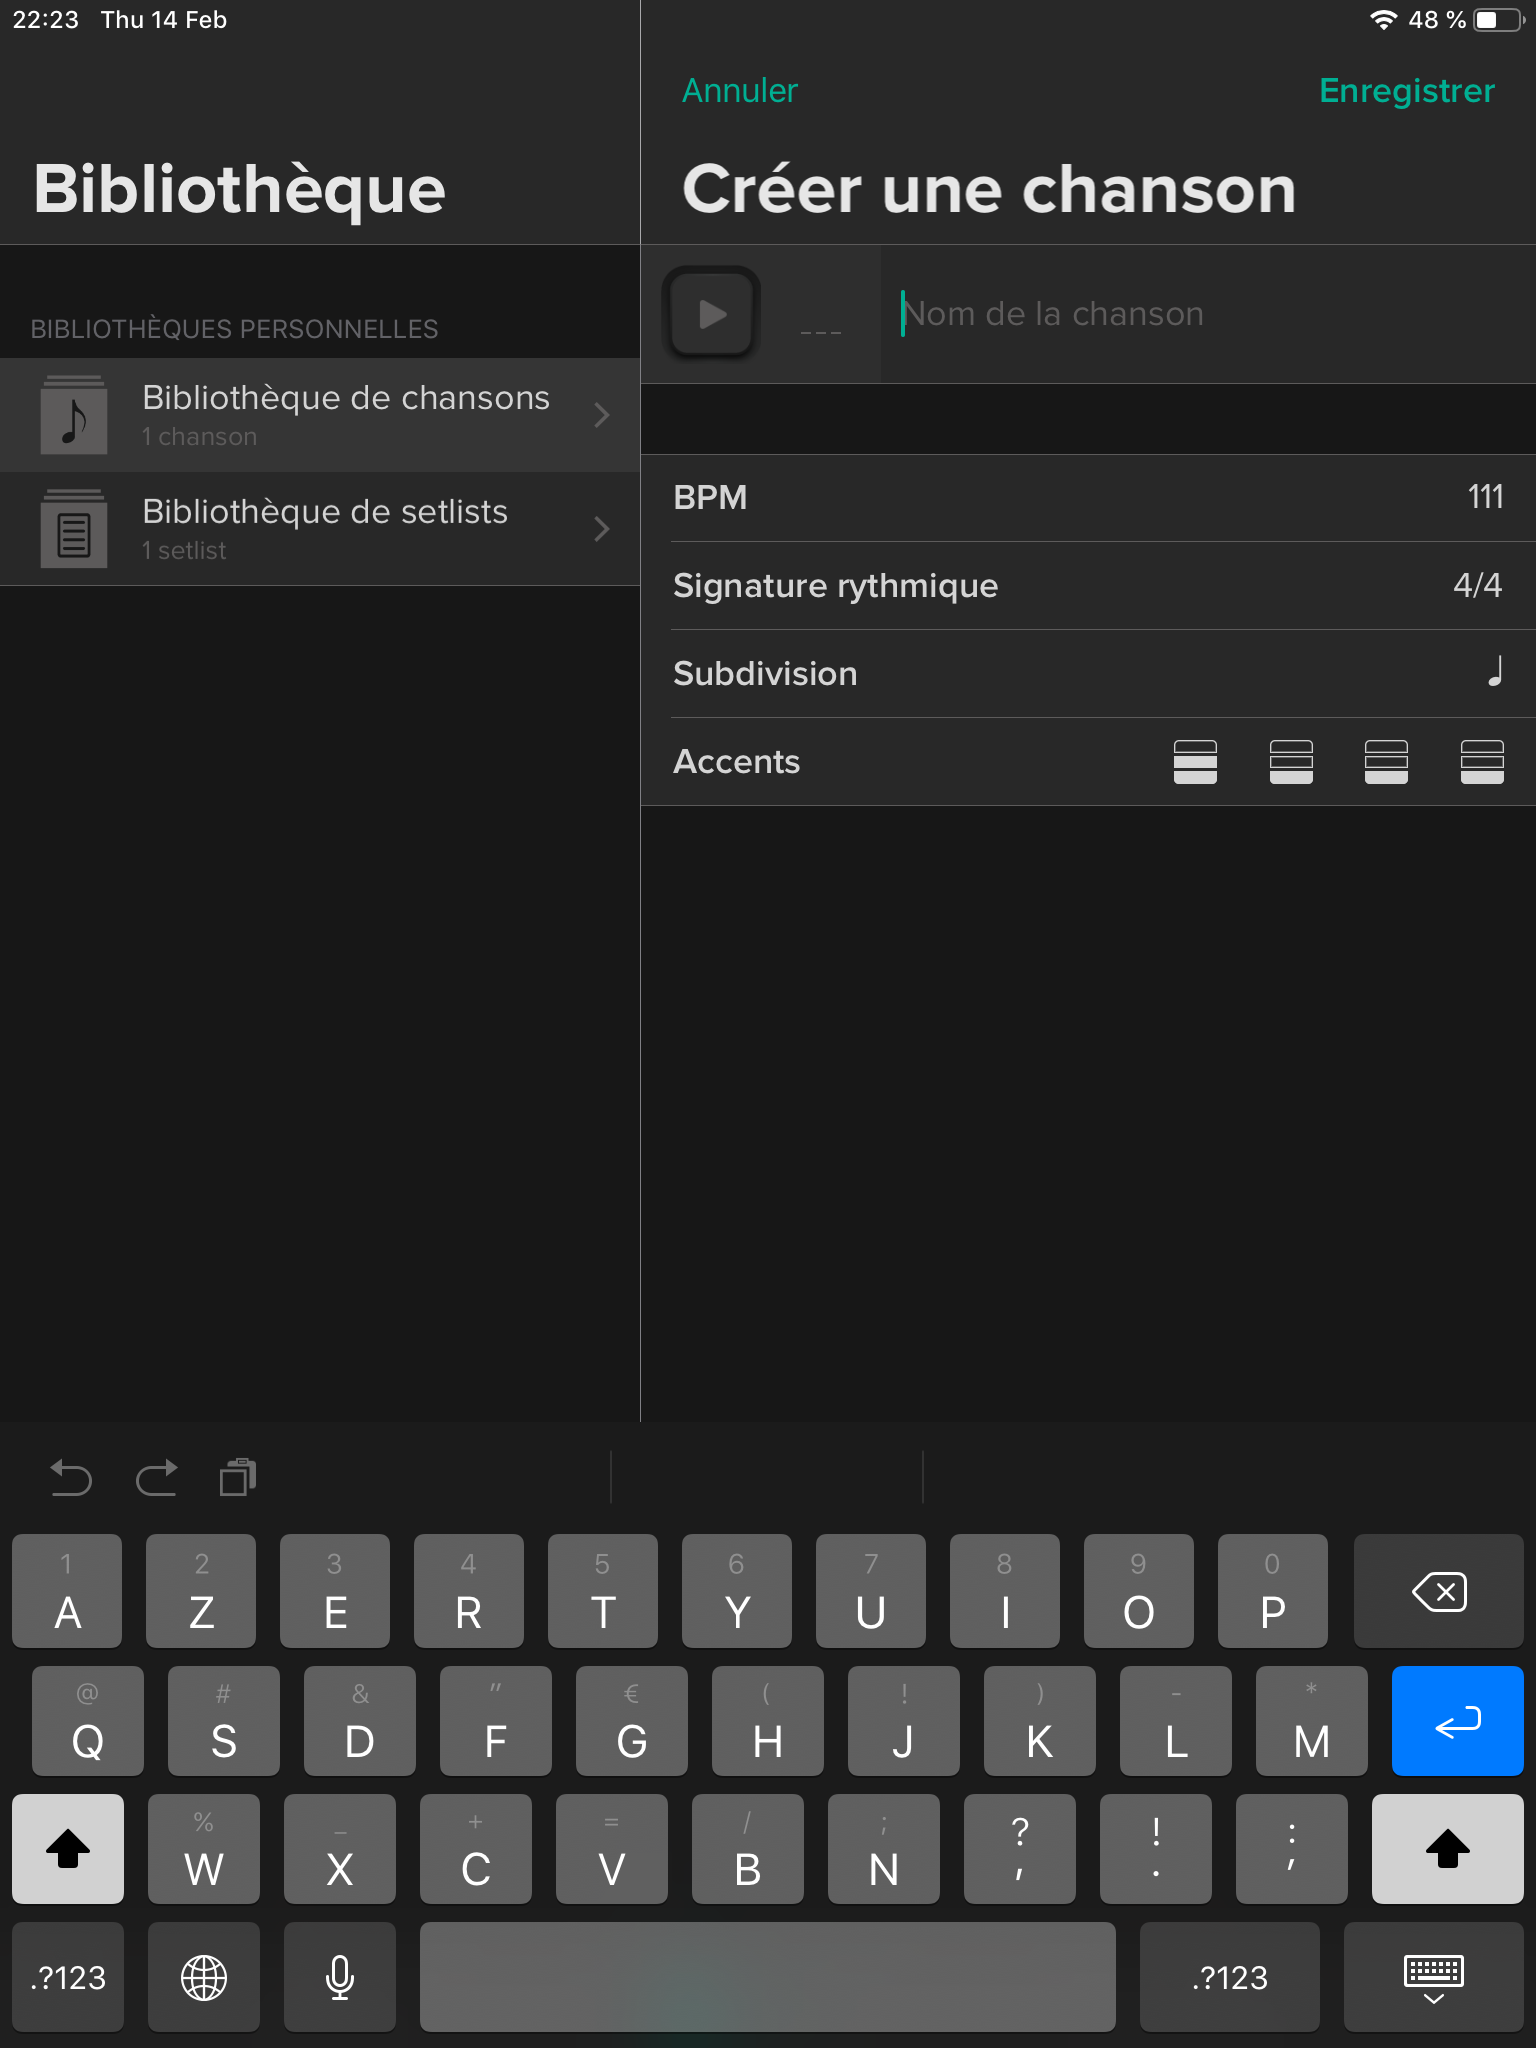Tap the N key

point(884,1849)
